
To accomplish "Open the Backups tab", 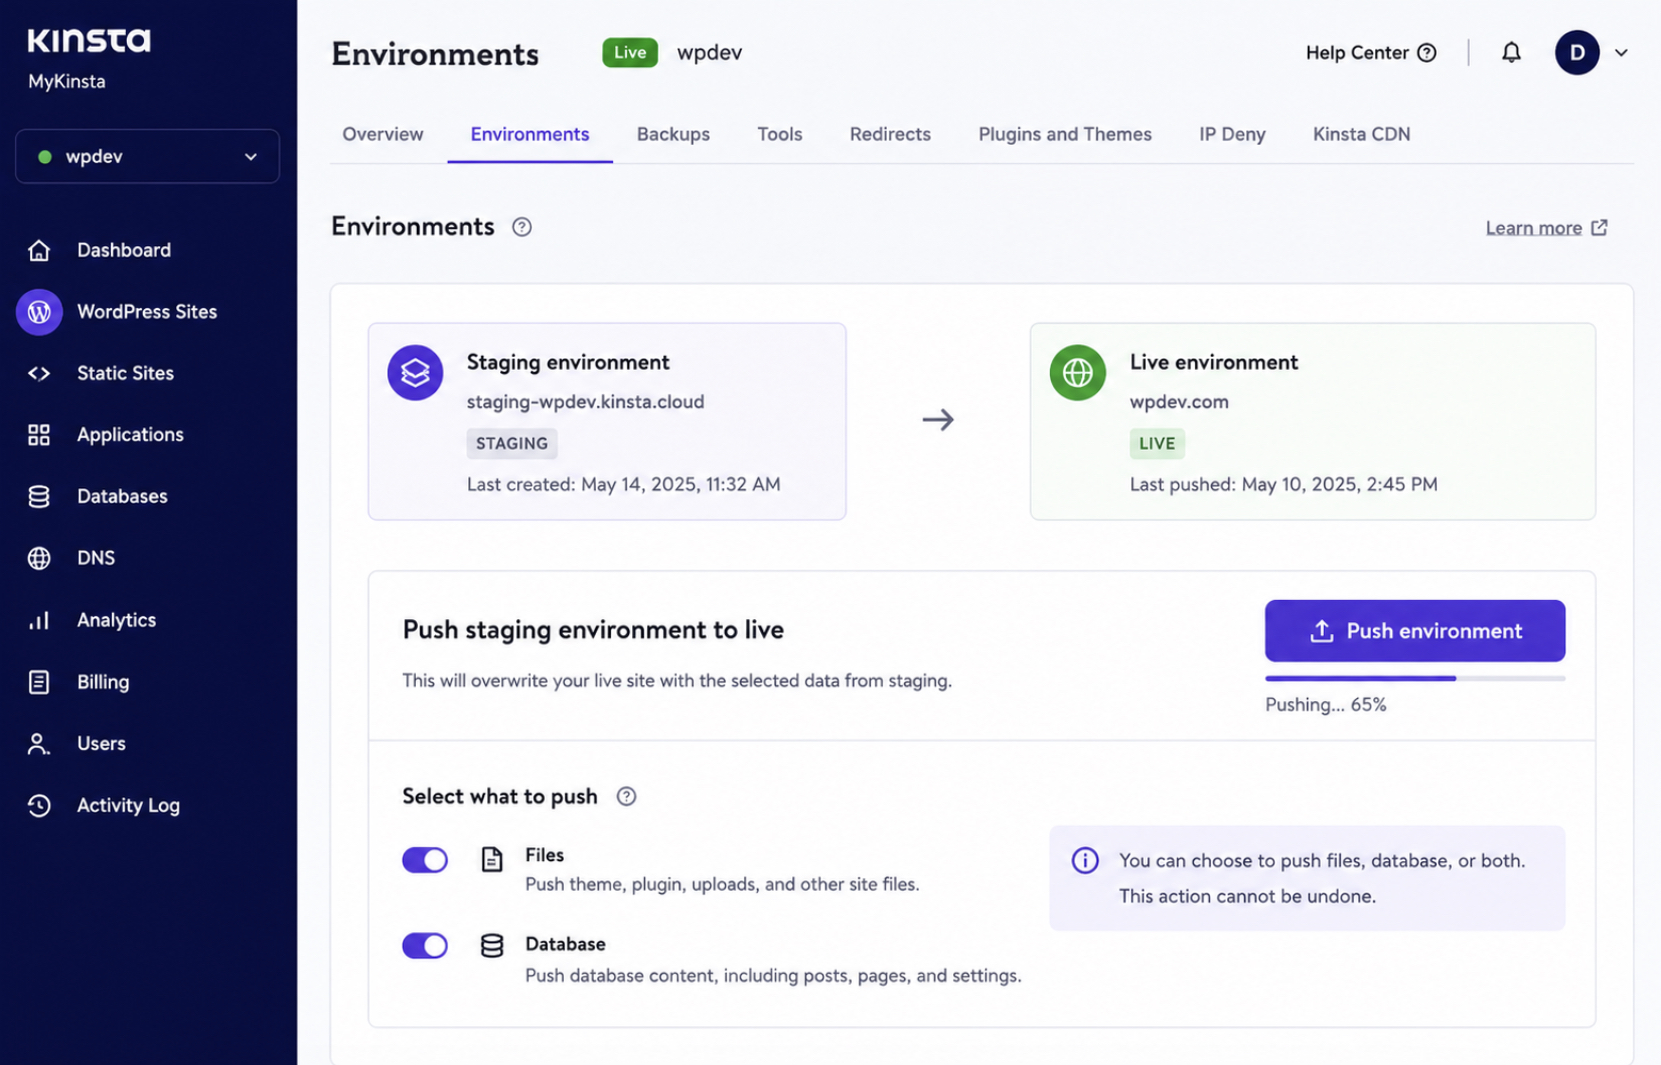I will [x=673, y=134].
